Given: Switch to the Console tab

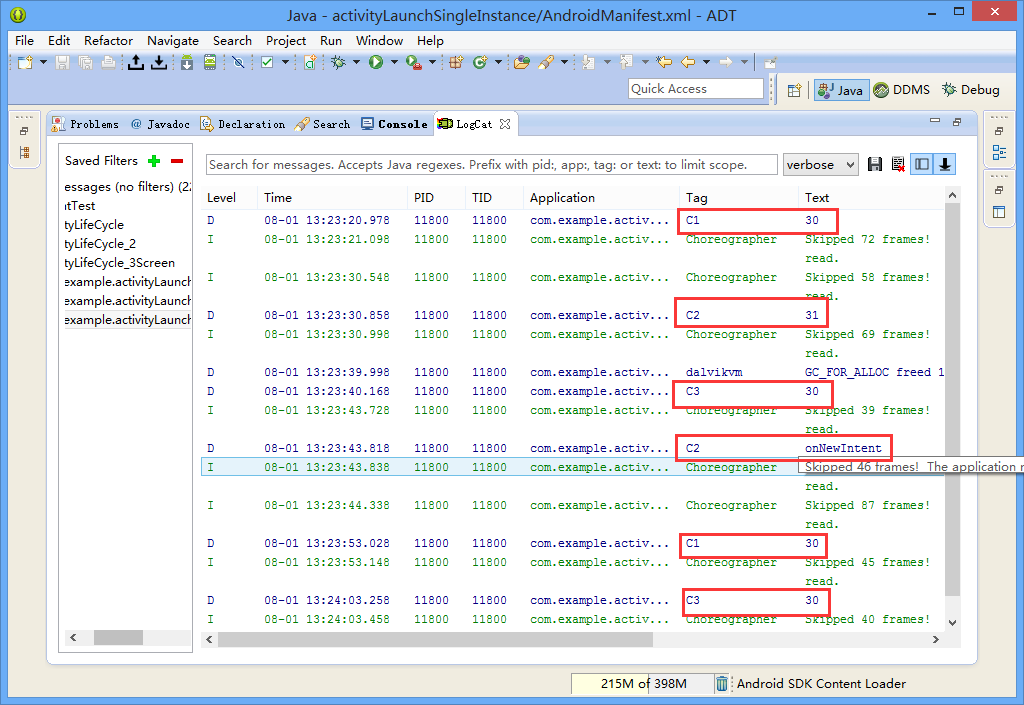Looking at the screenshot, I should pyautogui.click(x=394, y=124).
